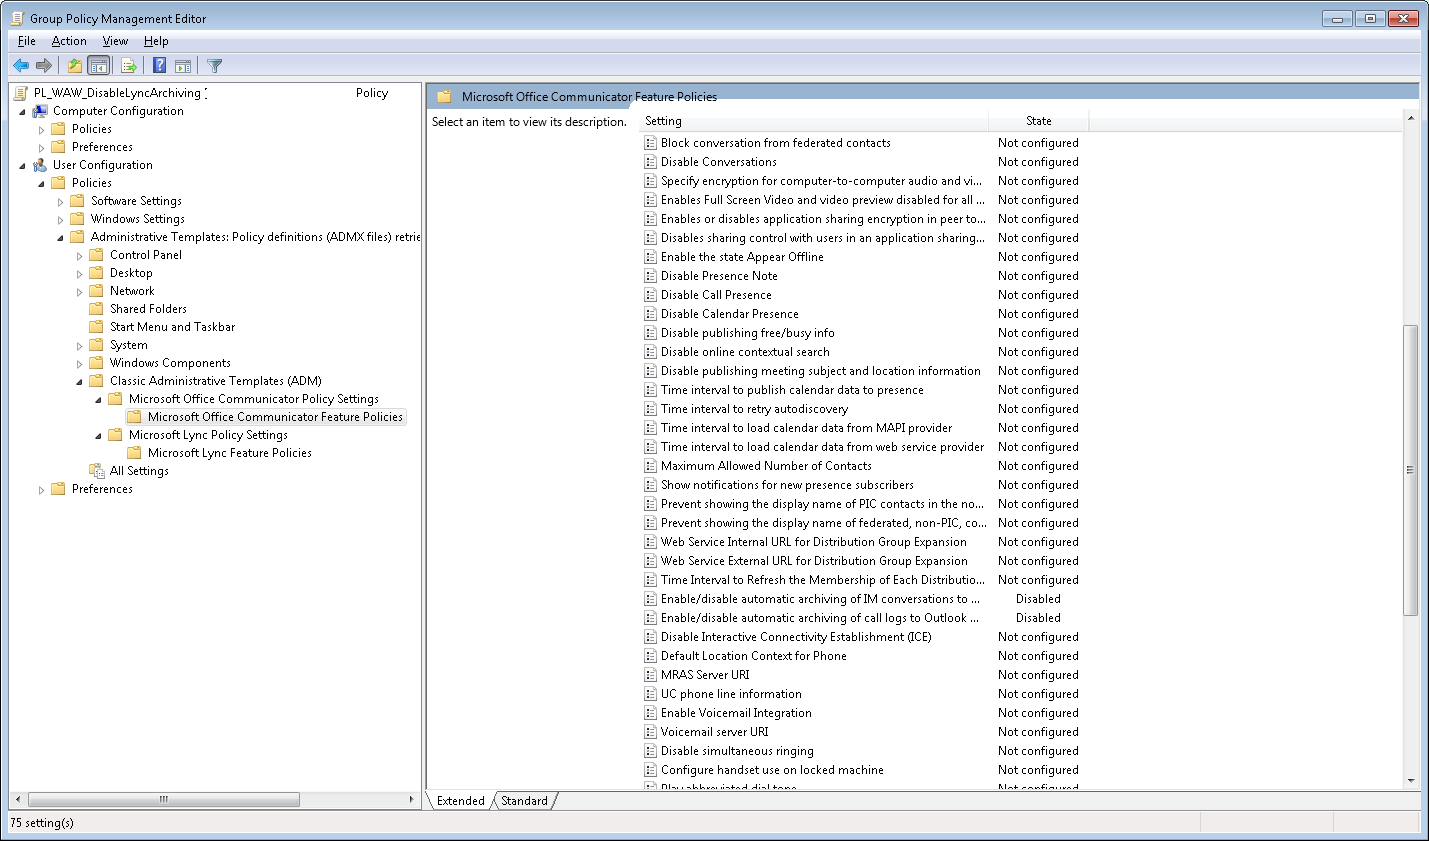
Task: Open the Help menu
Action: [156, 41]
